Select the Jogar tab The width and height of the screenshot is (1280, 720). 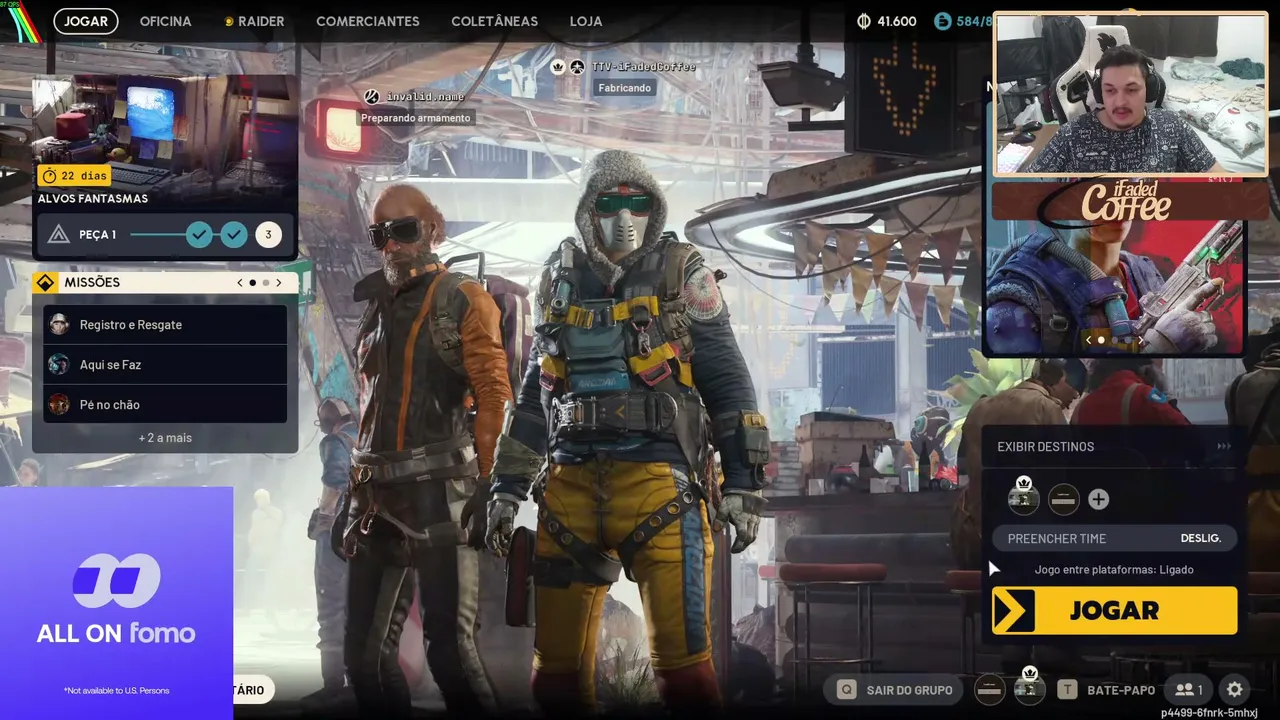pyautogui.click(x=86, y=21)
